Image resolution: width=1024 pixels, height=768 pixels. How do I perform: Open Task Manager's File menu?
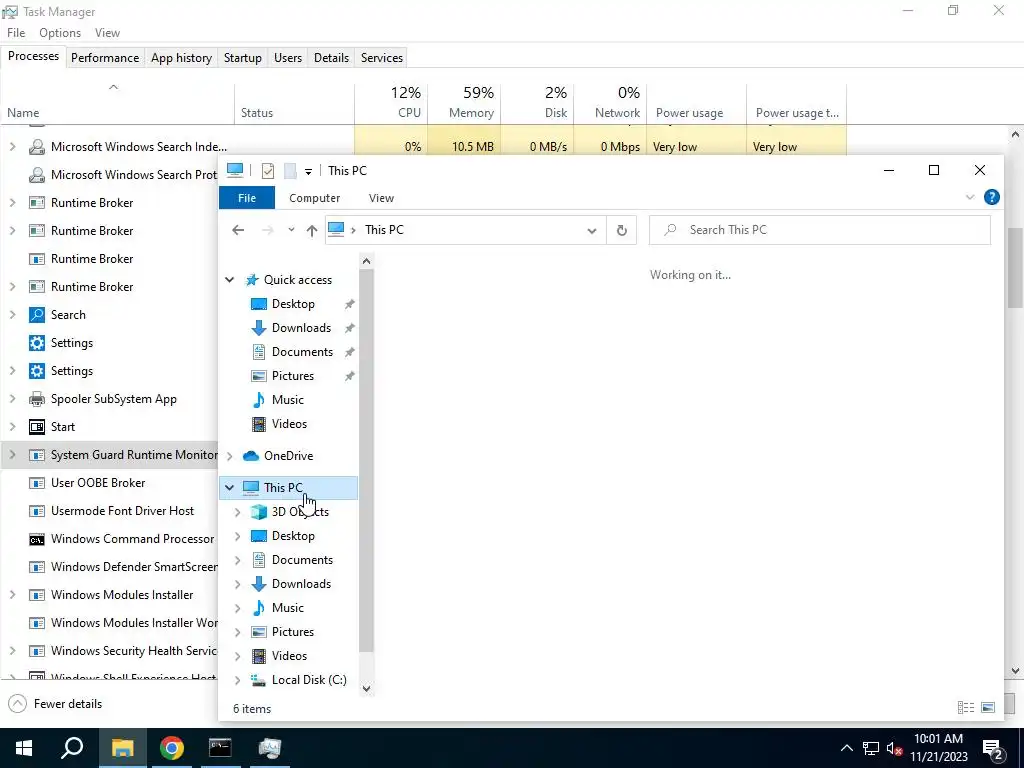pyautogui.click(x=16, y=33)
